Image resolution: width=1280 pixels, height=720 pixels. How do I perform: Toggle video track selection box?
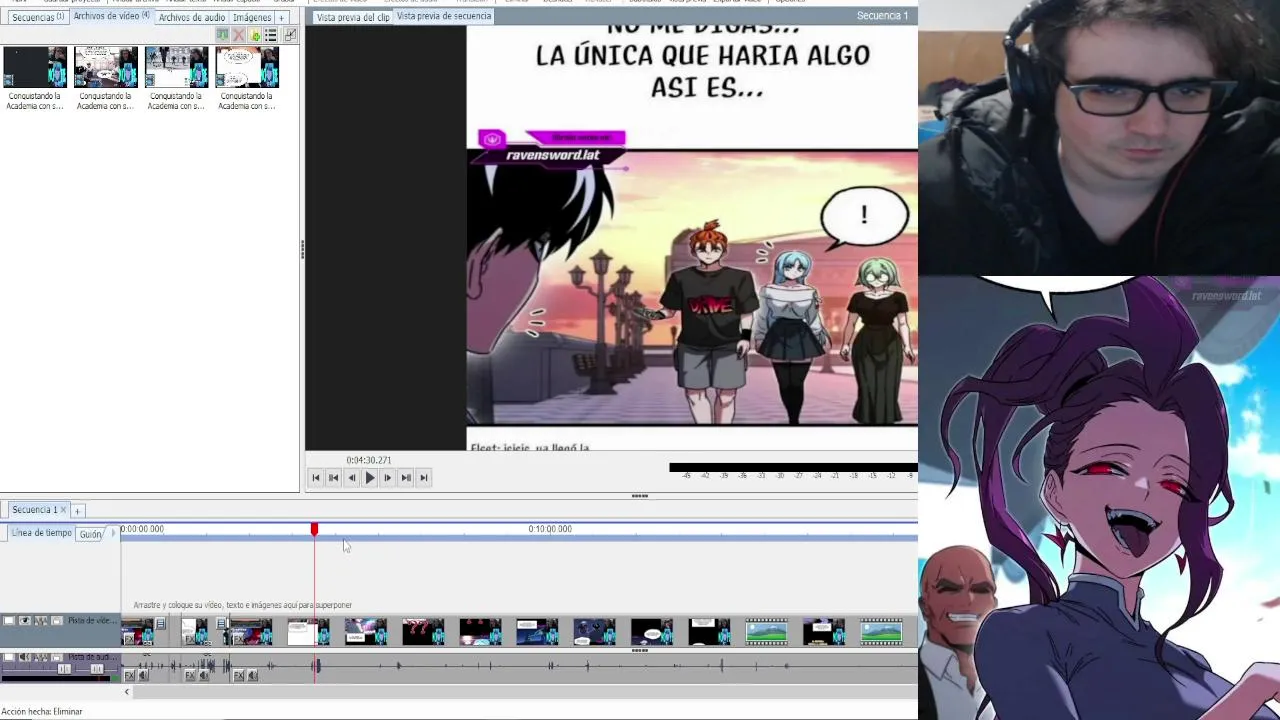click(x=9, y=620)
